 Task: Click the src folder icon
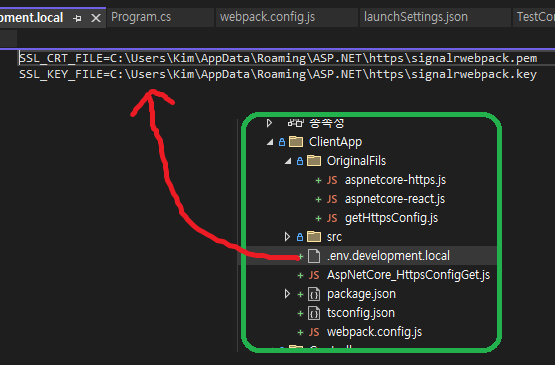314,236
